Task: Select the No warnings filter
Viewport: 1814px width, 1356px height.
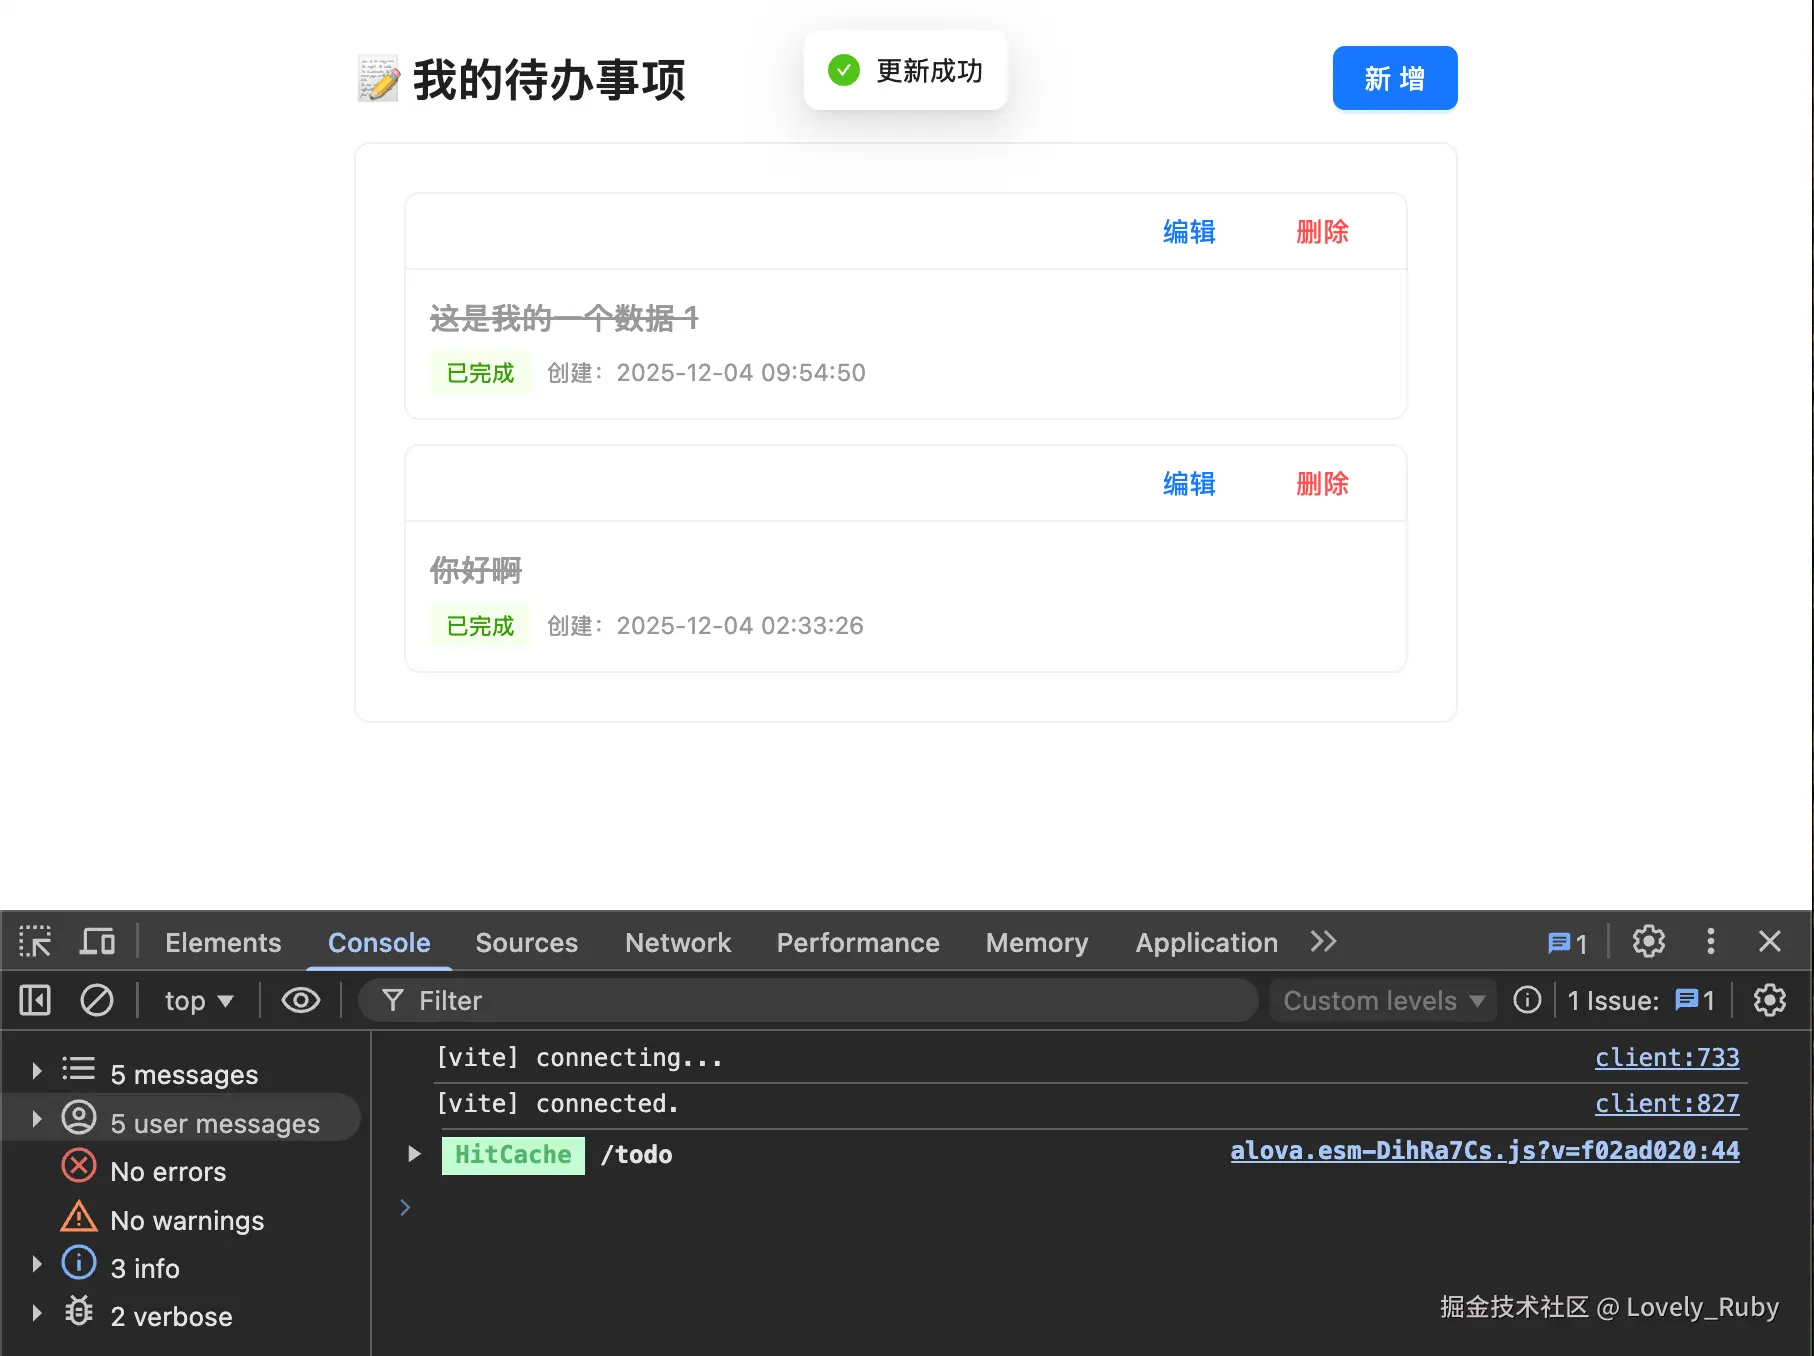Action: point(187,1219)
